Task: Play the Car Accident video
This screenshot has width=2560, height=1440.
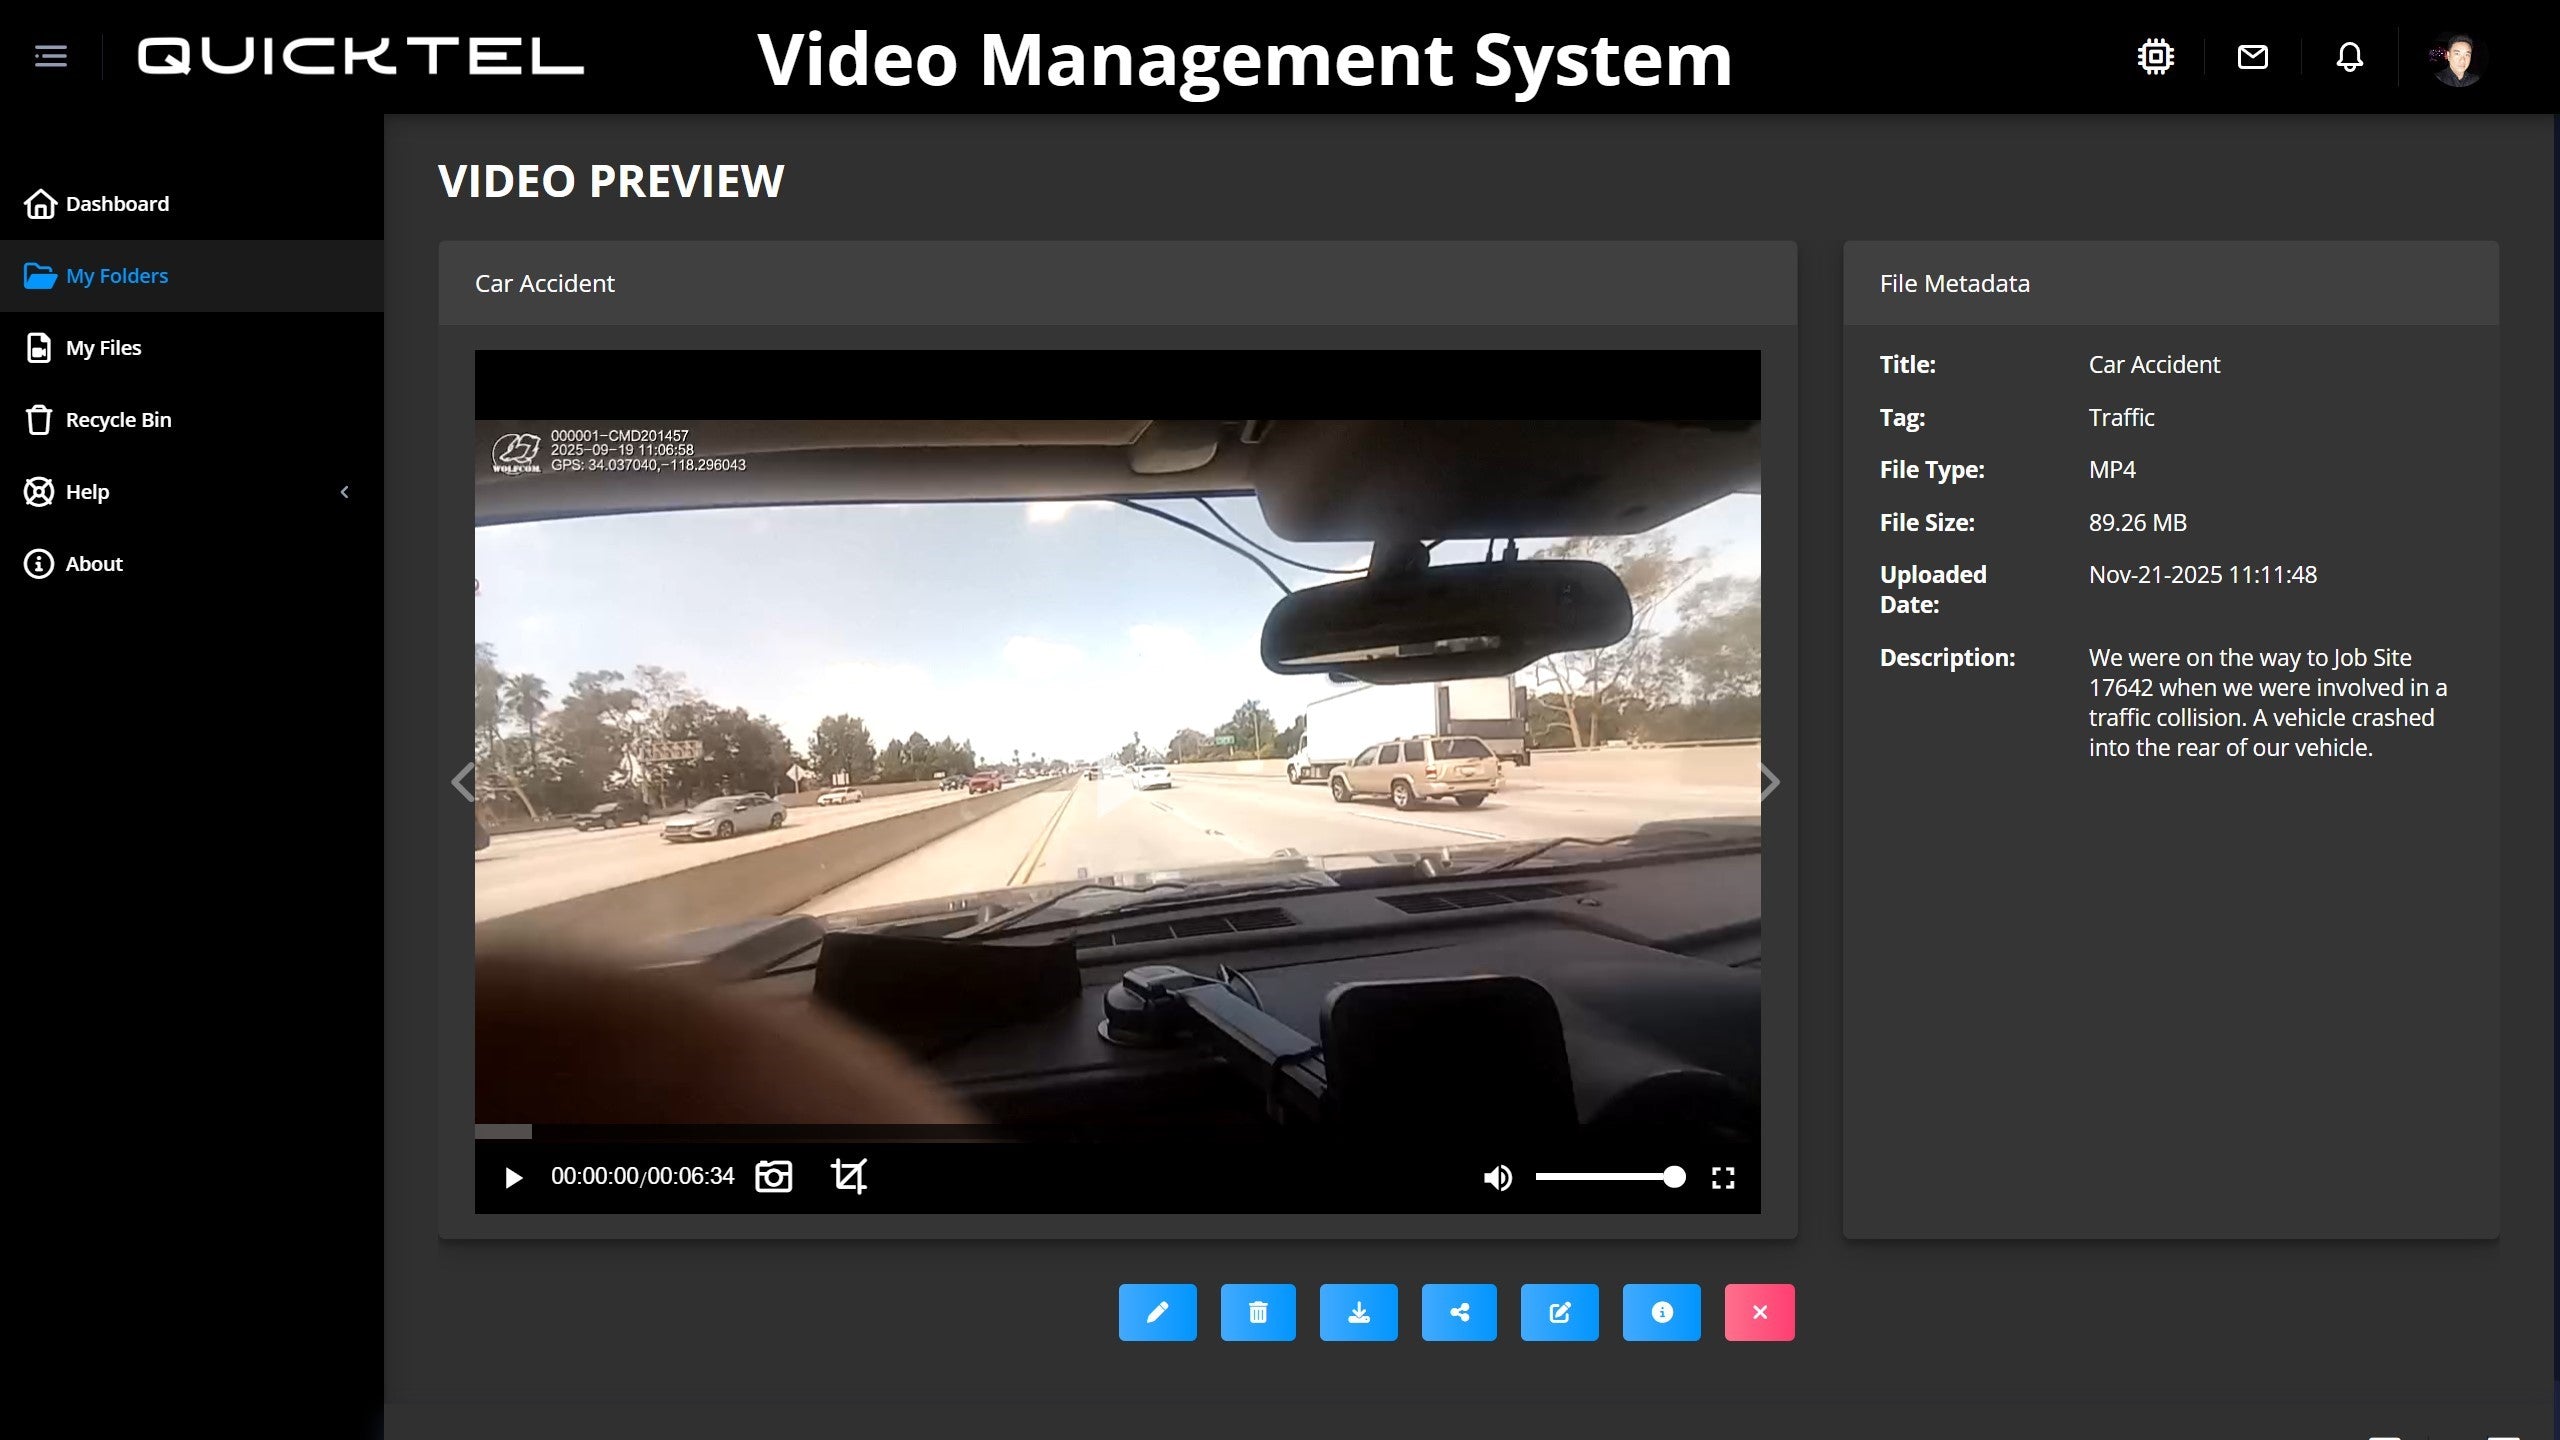Action: point(513,1178)
